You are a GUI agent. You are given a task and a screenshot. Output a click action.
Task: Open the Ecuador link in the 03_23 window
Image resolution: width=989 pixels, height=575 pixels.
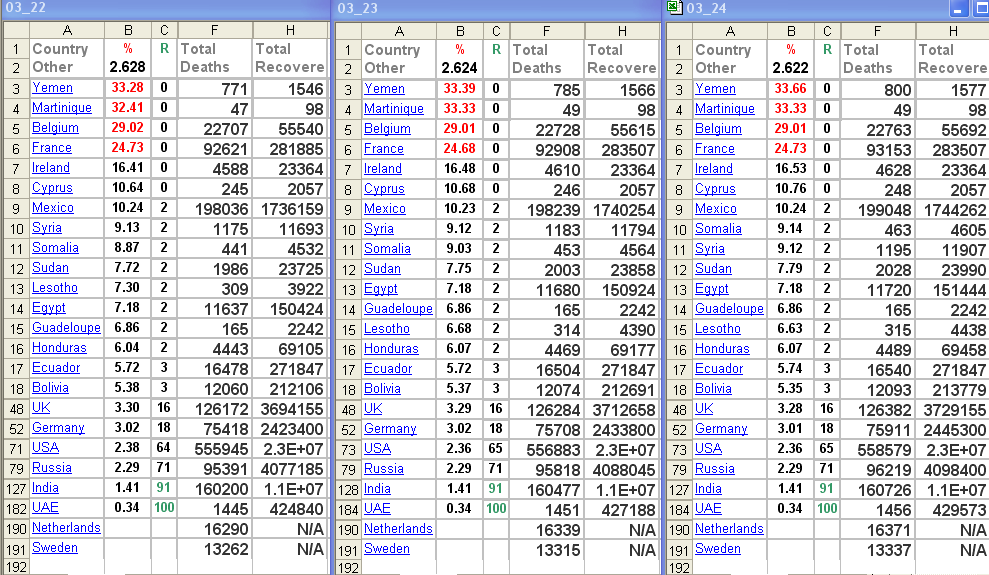click(388, 368)
